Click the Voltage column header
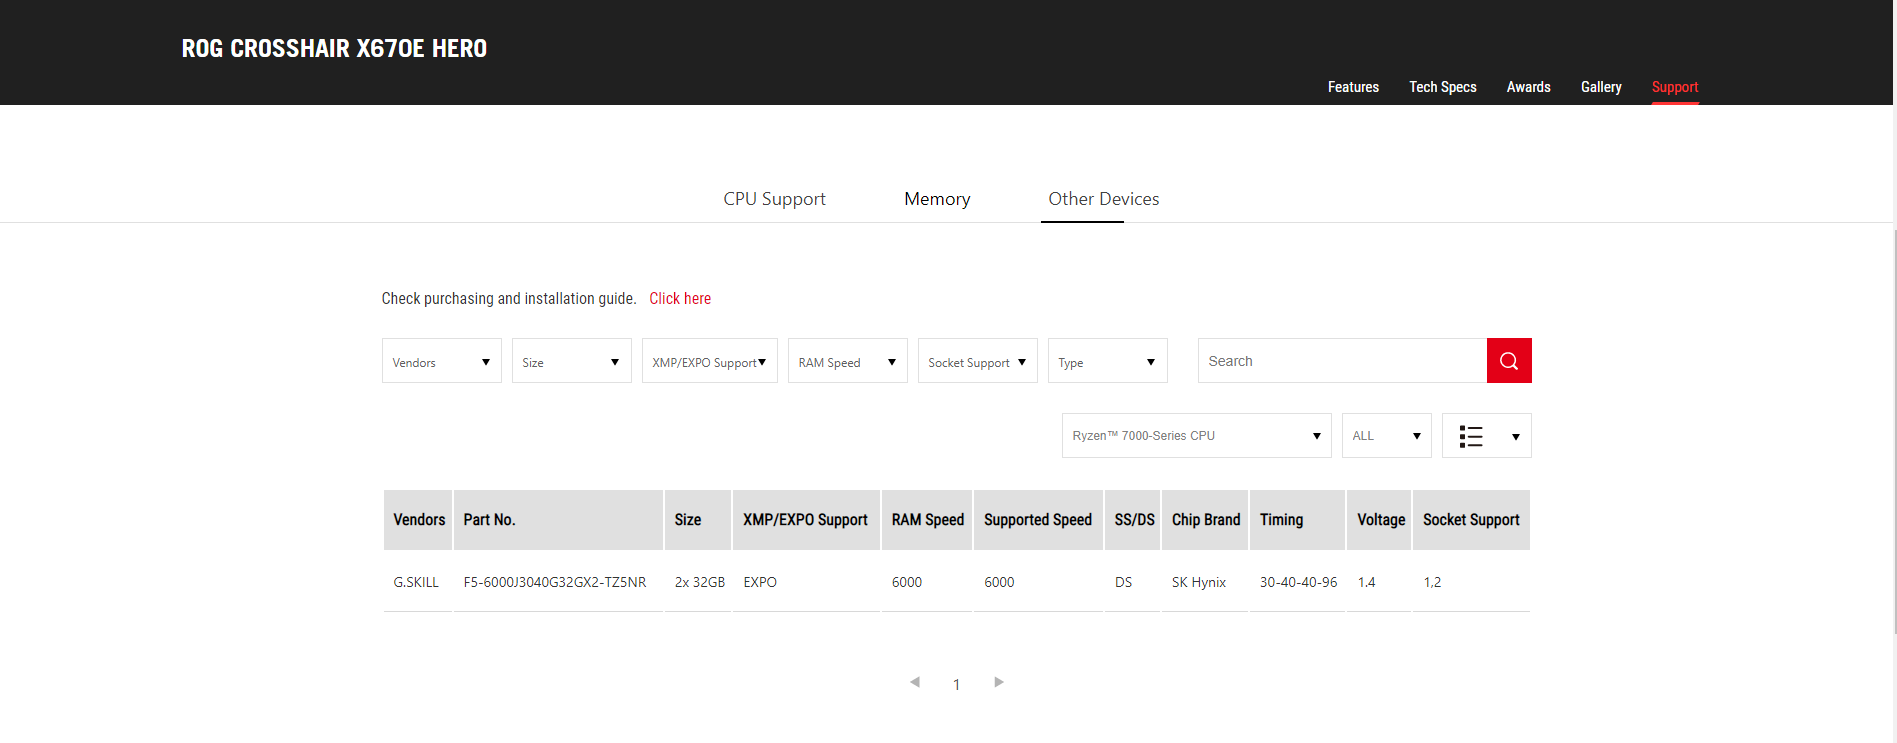 [x=1379, y=520]
